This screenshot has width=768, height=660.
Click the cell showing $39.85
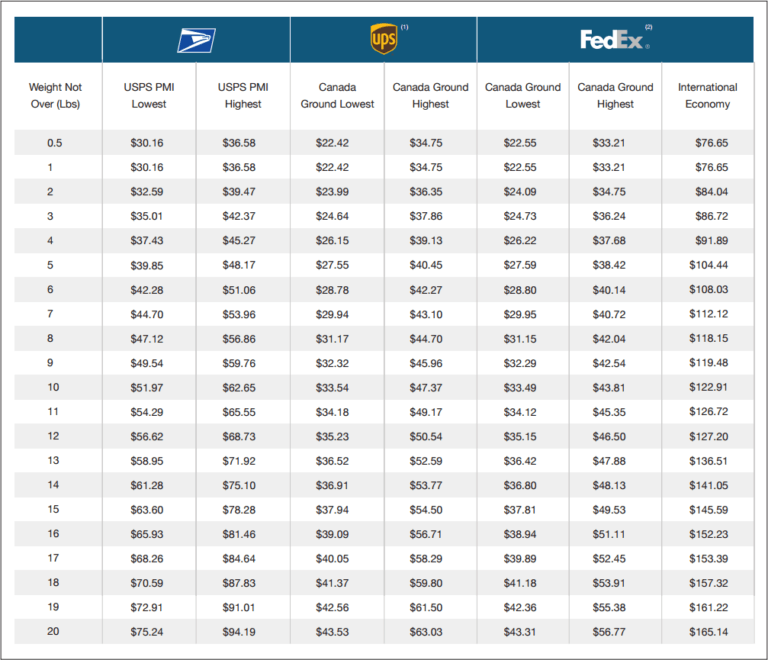point(146,265)
